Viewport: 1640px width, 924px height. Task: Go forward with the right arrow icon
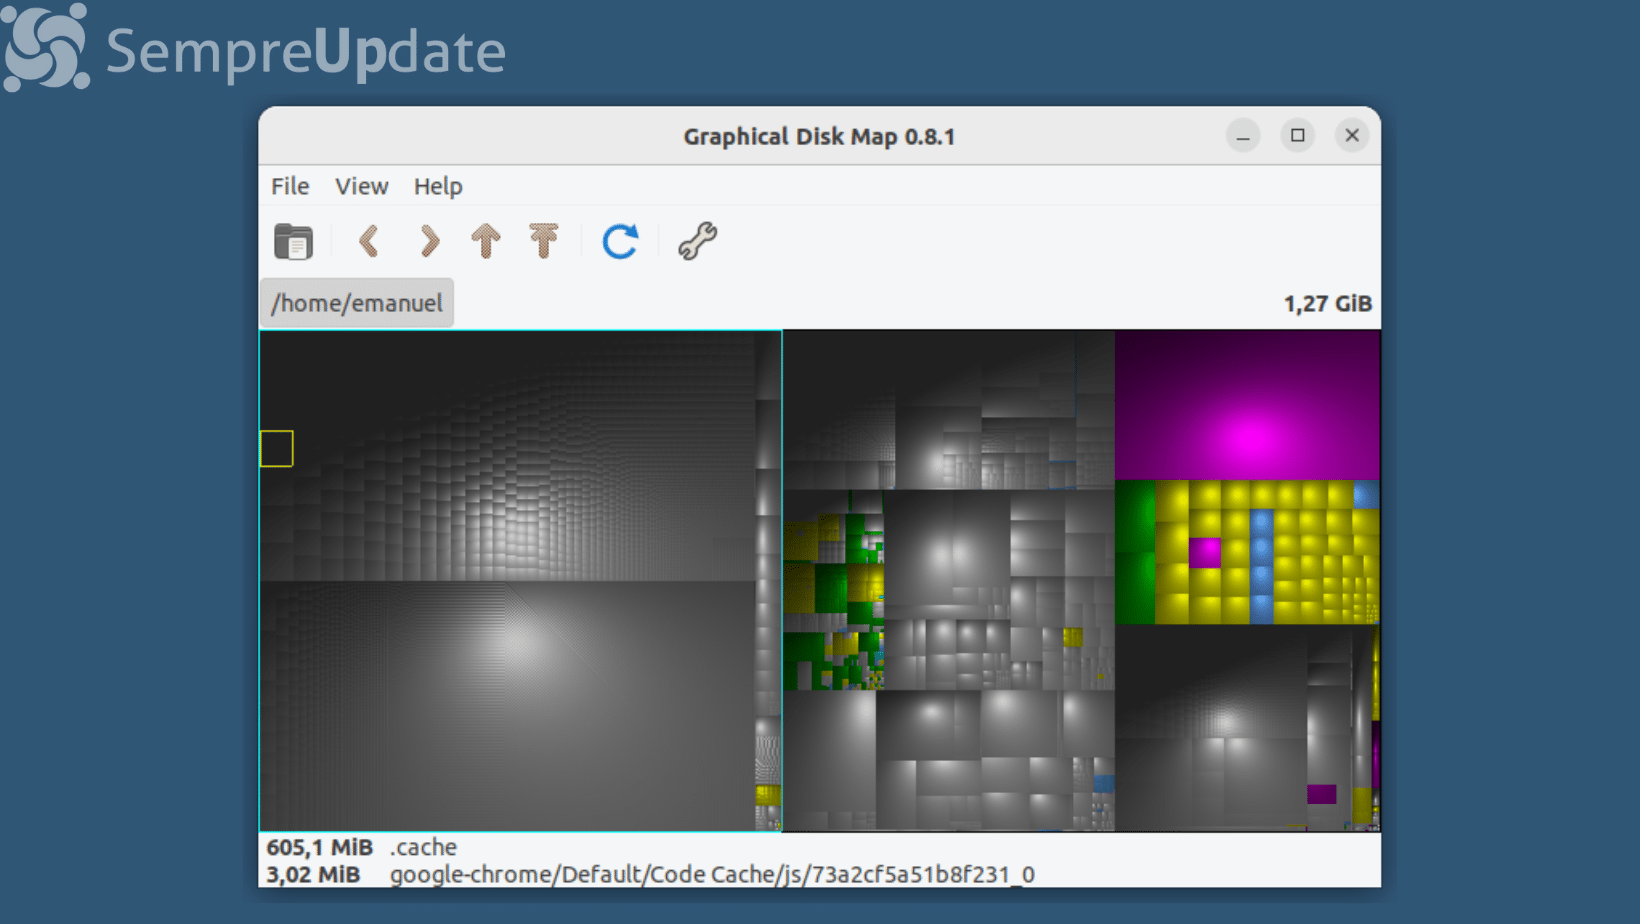429,241
